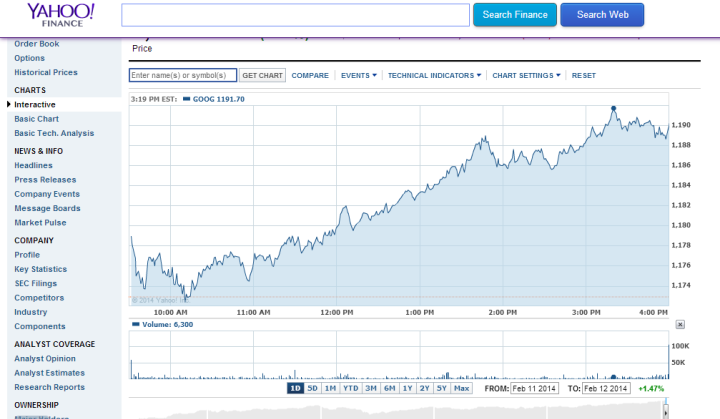Select the Max time range tab
This screenshot has height=419, width=720.
pos(461,388)
